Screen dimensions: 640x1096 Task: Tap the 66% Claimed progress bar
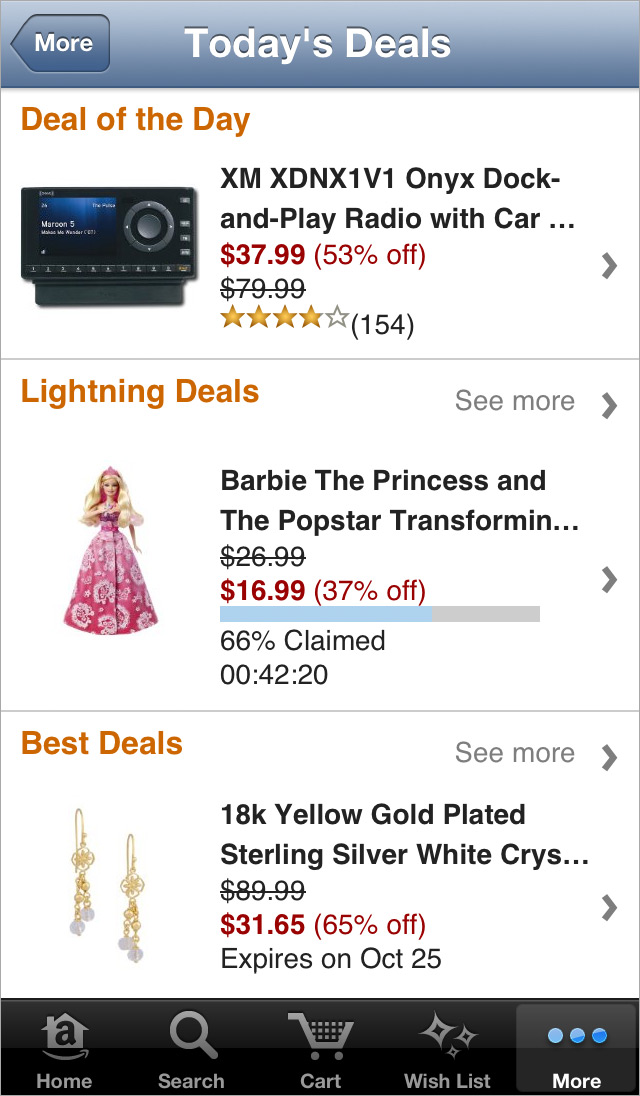click(379, 614)
